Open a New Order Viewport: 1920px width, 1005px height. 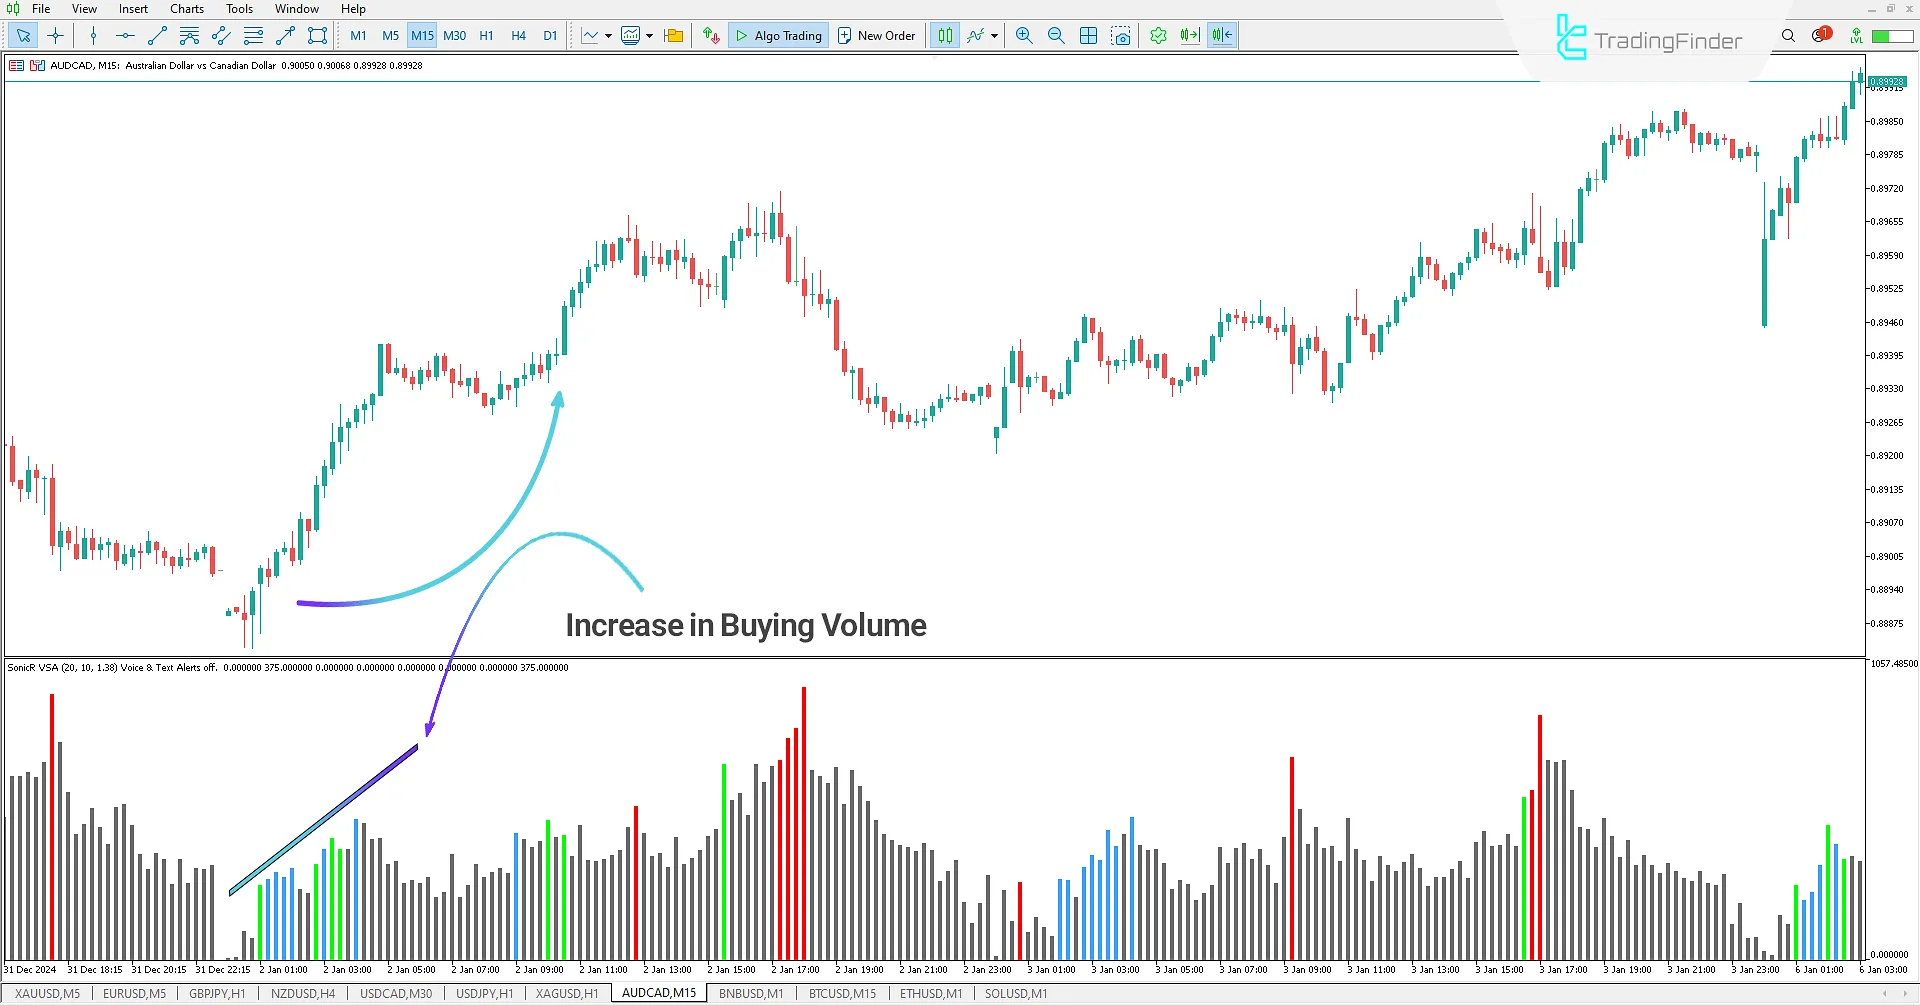[877, 35]
